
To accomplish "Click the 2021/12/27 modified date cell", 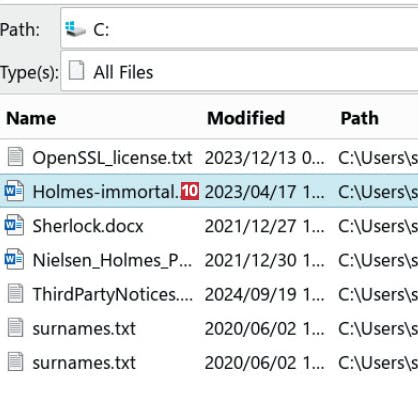I will [264, 226].
